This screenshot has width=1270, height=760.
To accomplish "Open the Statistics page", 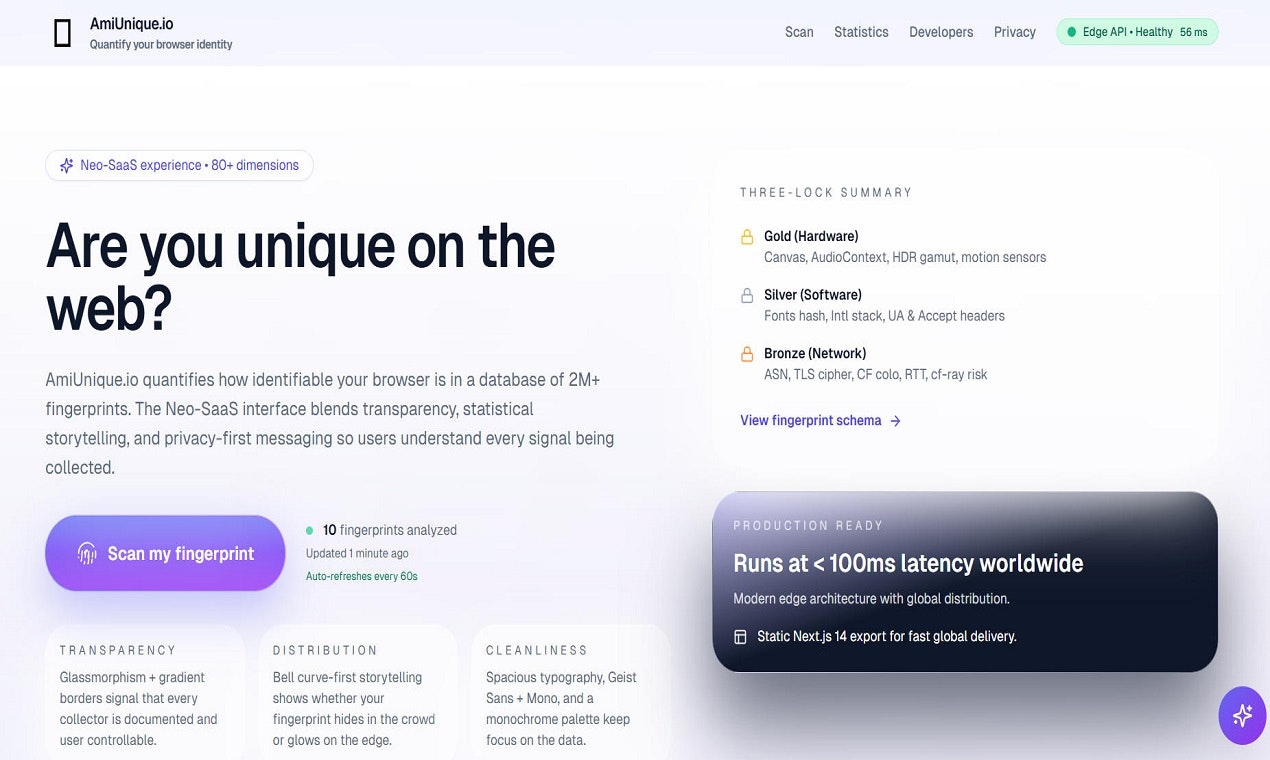I will point(861,32).
